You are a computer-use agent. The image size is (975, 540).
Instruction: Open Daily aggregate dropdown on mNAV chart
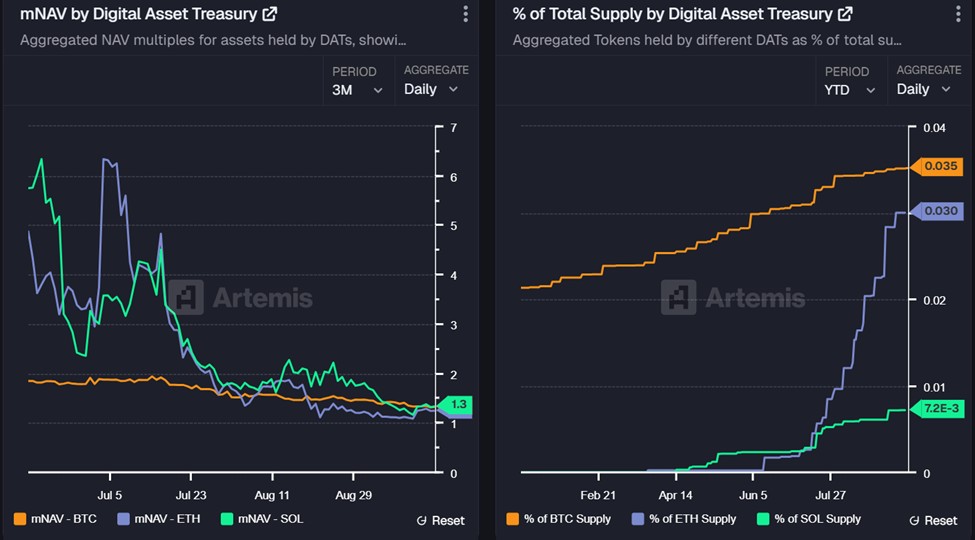point(431,89)
